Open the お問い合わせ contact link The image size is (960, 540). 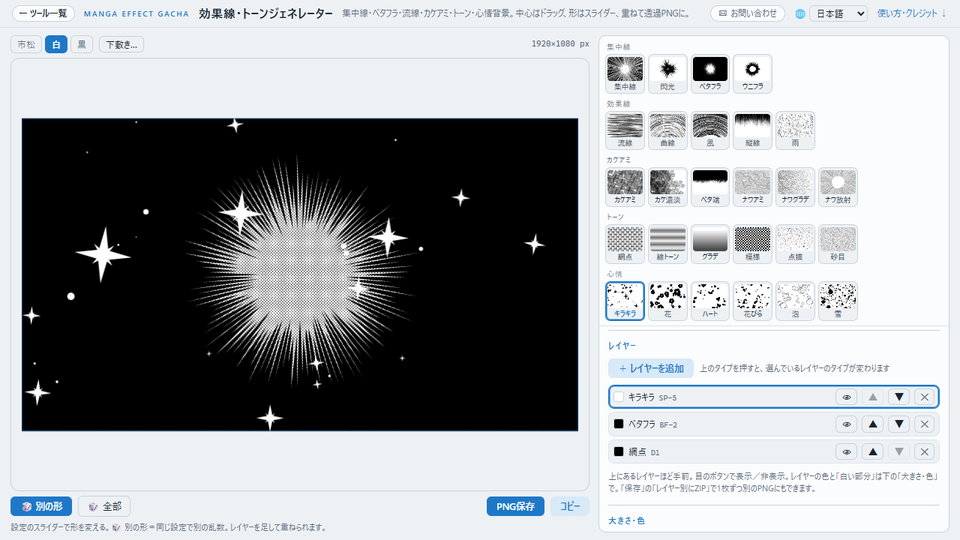pos(748,13)
